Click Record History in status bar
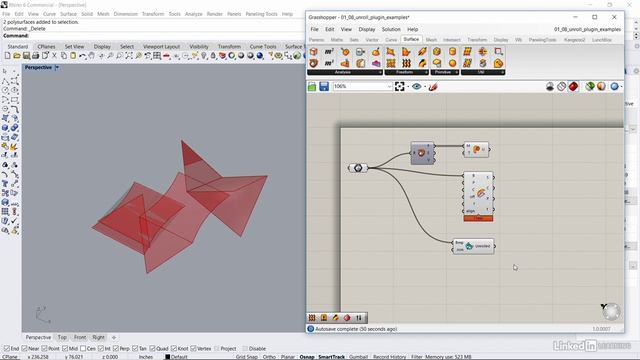This screenshot has height=360, width=640. click(389, 357)
